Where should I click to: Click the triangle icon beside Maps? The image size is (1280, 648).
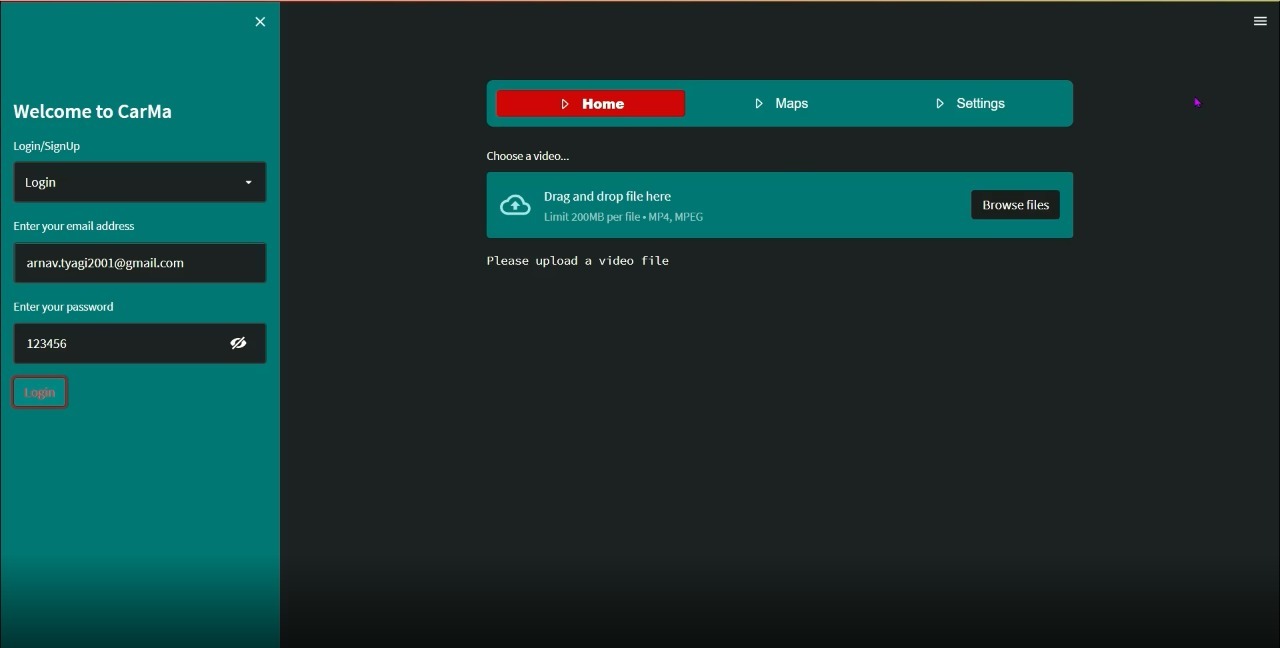click(x=759, y=104)
